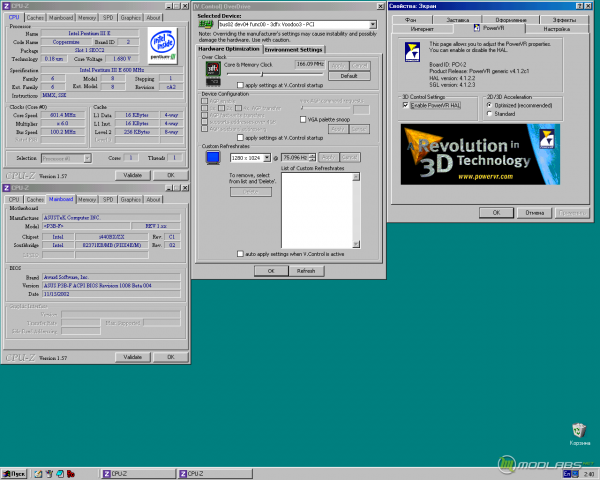
Task: Click OK in display properties dialog
Action: (496, 213)
